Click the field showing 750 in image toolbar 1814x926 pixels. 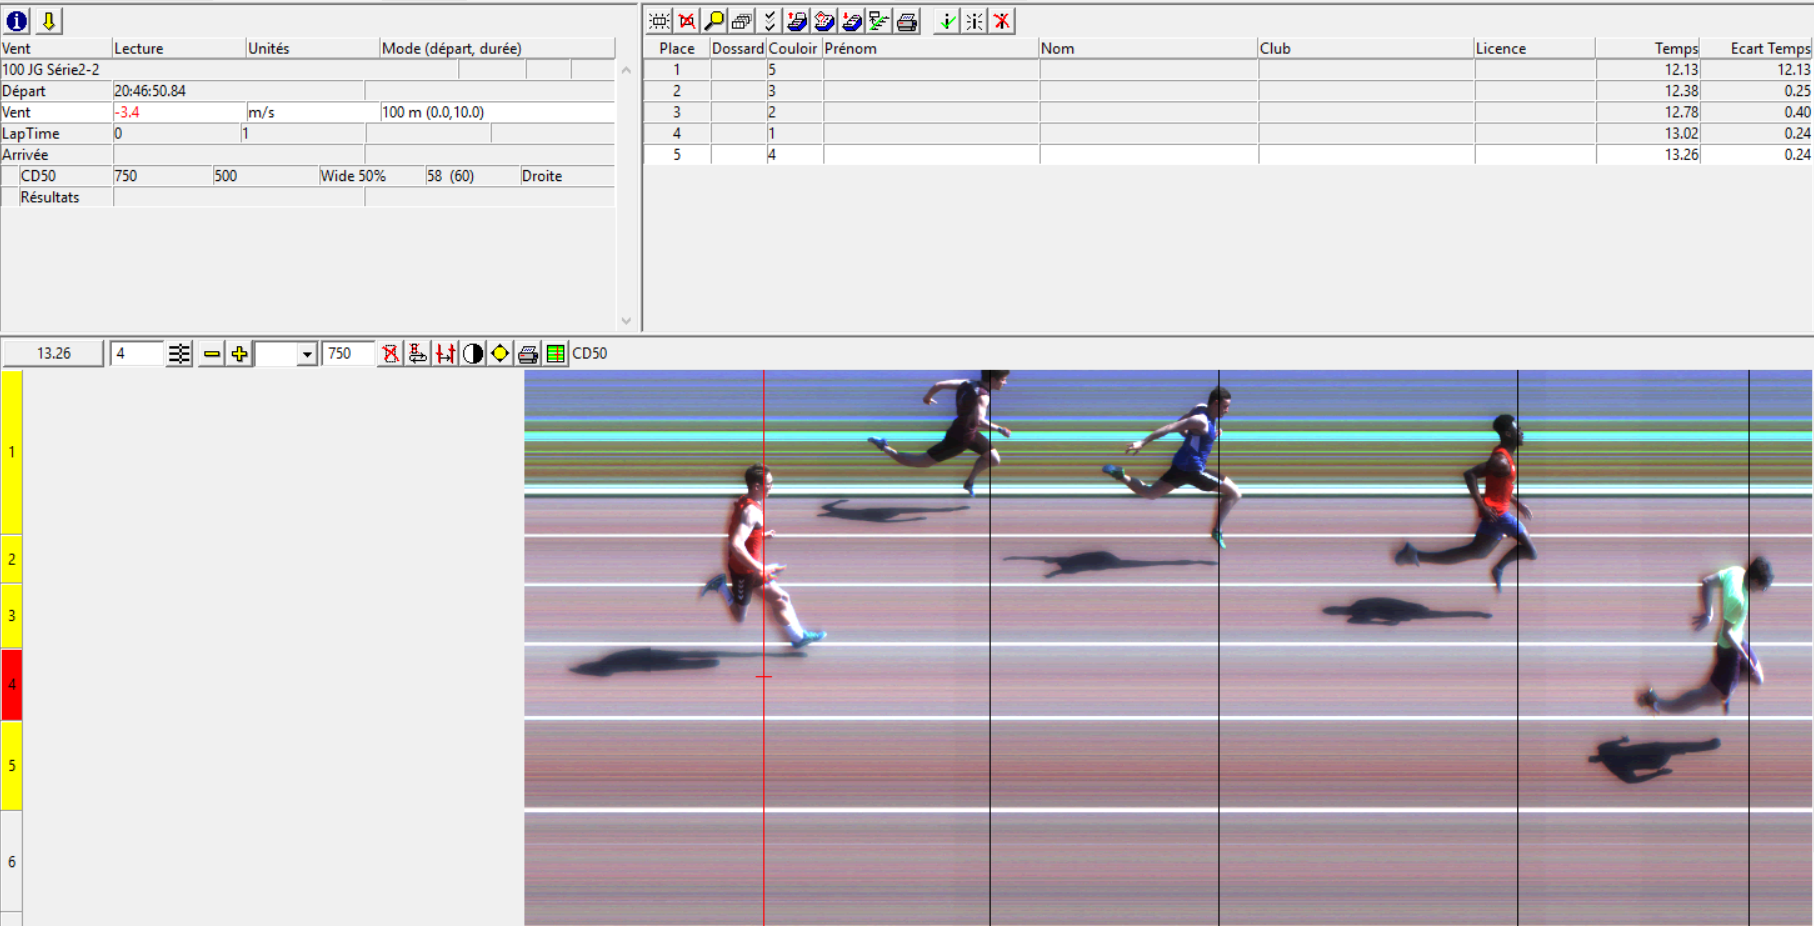click(x=348, y=354)
